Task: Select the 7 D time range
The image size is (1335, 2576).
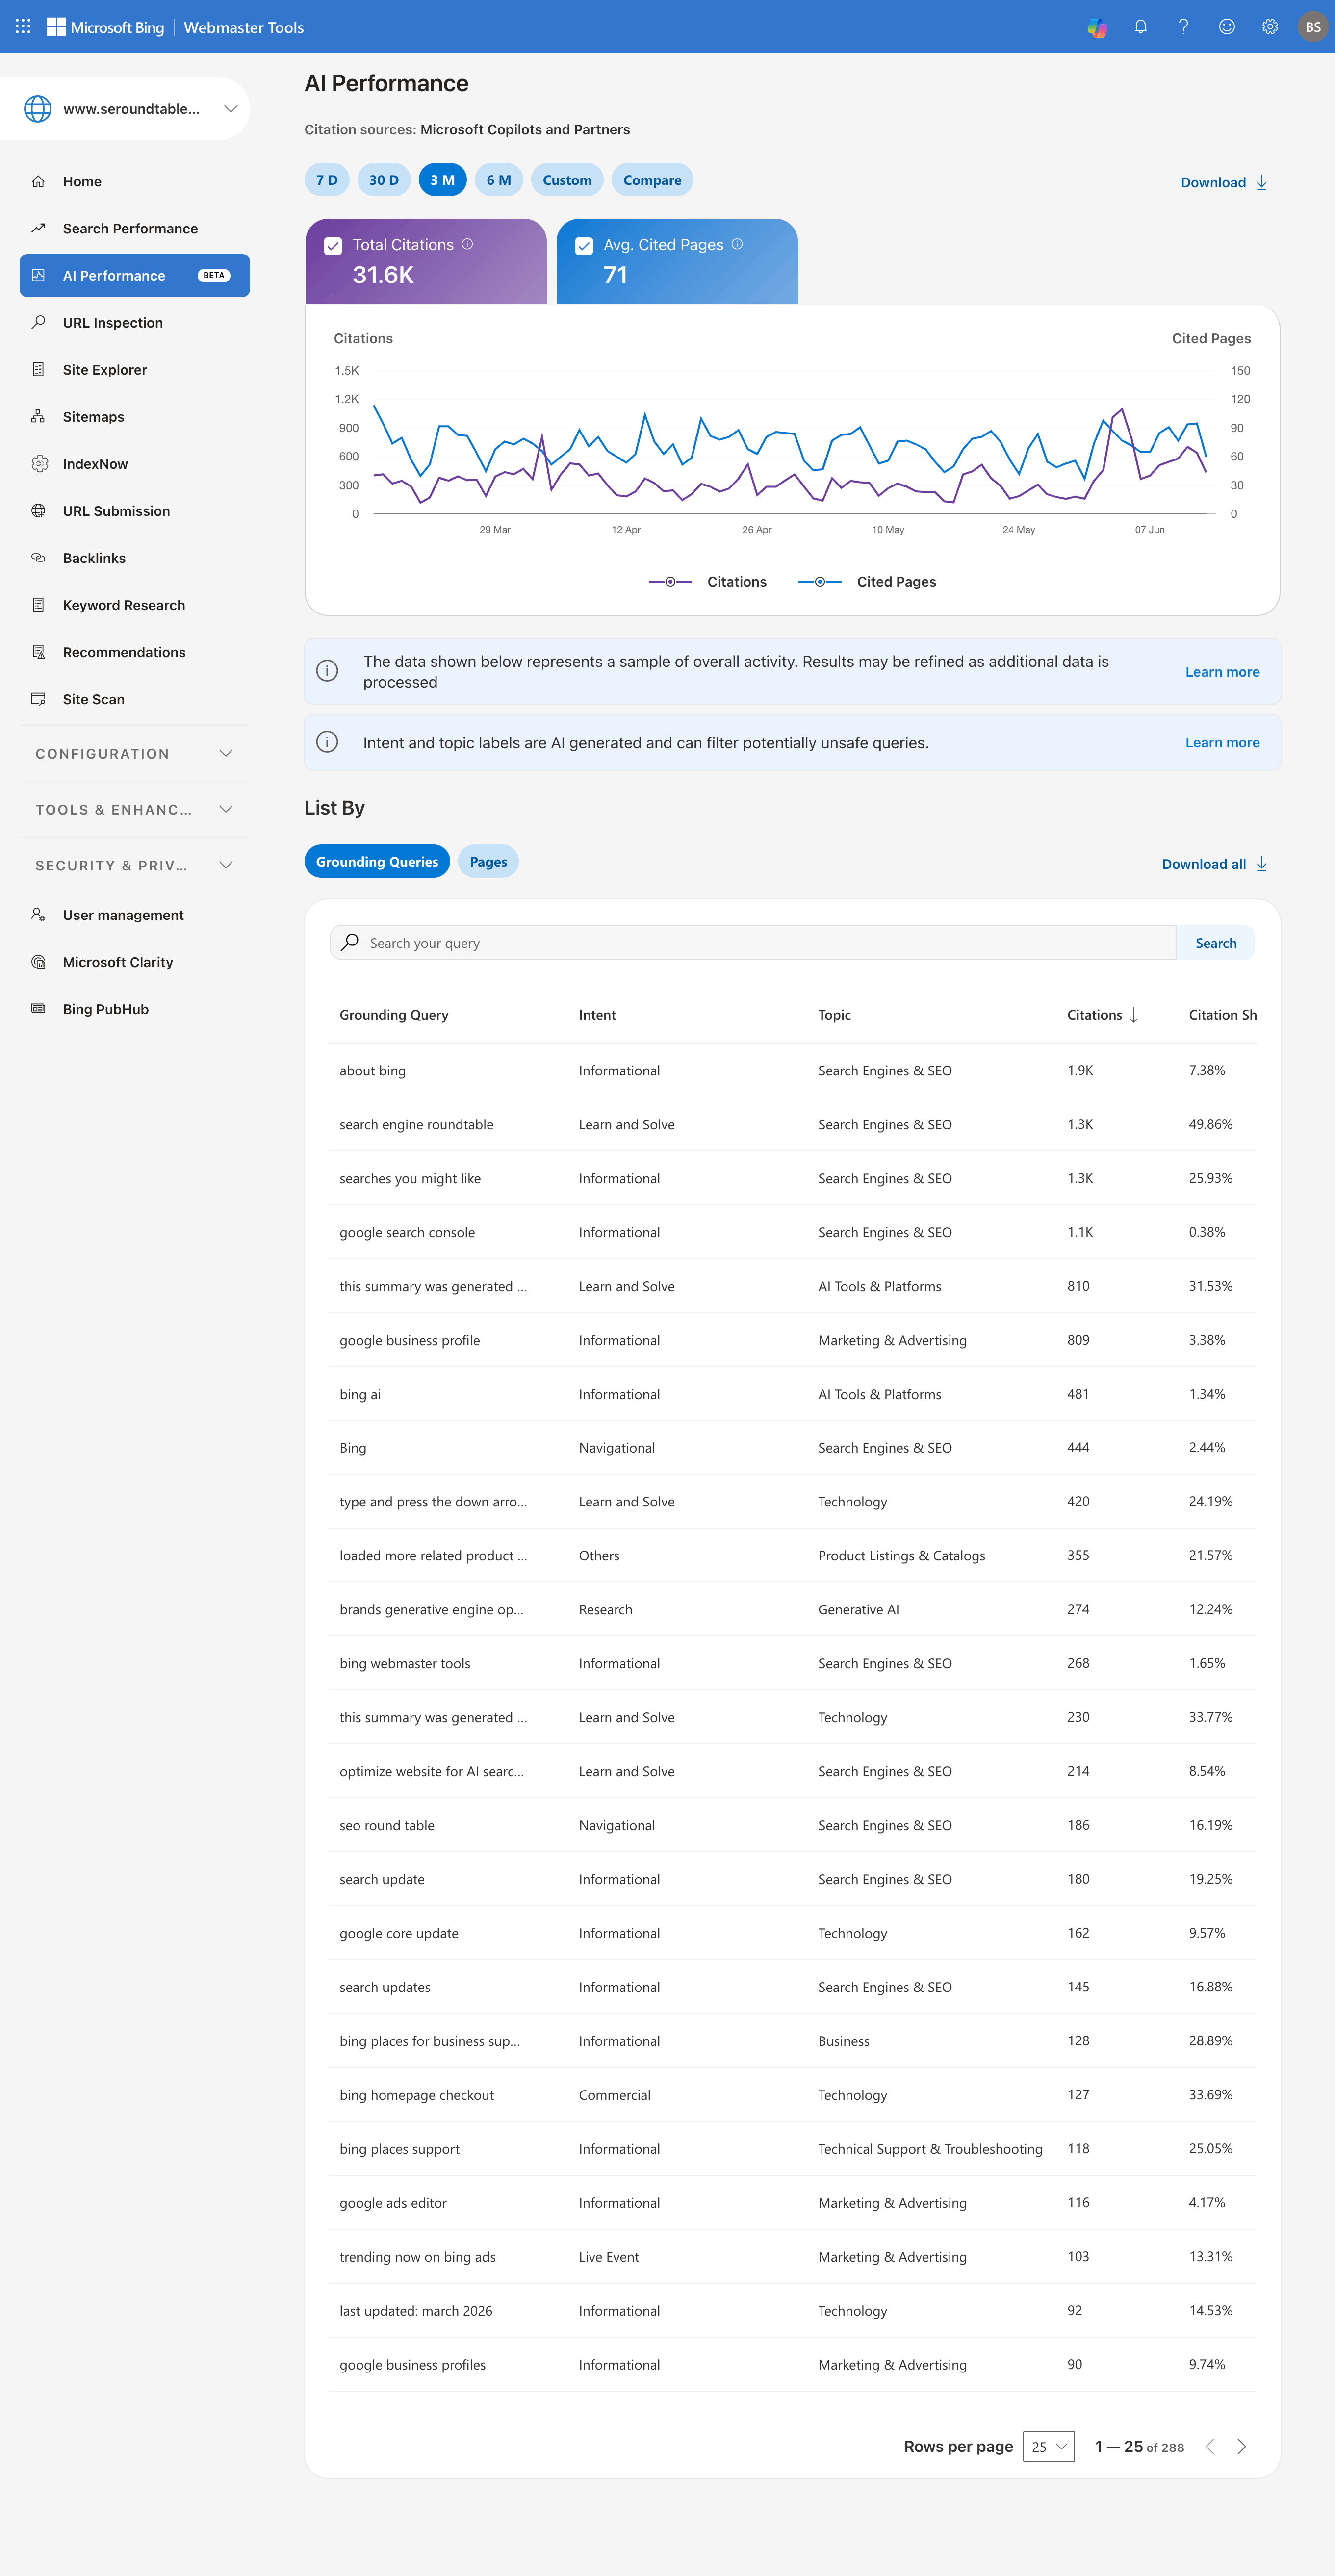Action: (327, 180)
